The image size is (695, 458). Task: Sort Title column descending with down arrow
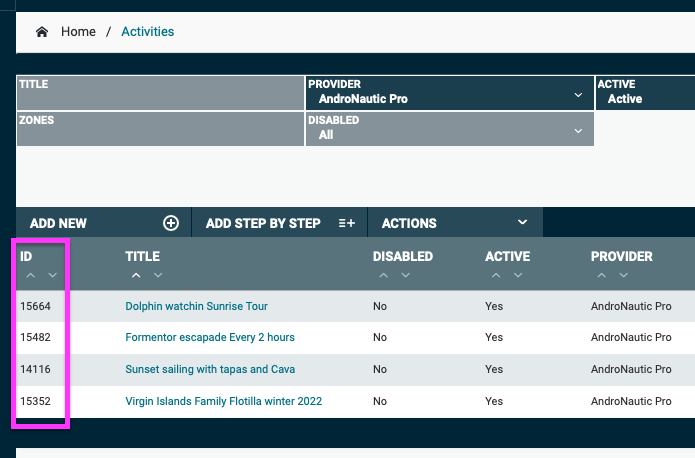point(158,275)
